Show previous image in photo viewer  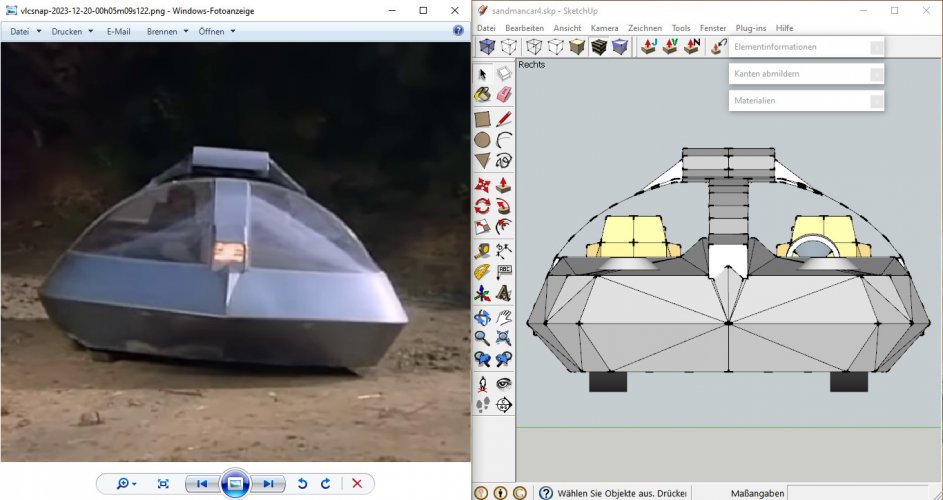click(x=202, y=484)
